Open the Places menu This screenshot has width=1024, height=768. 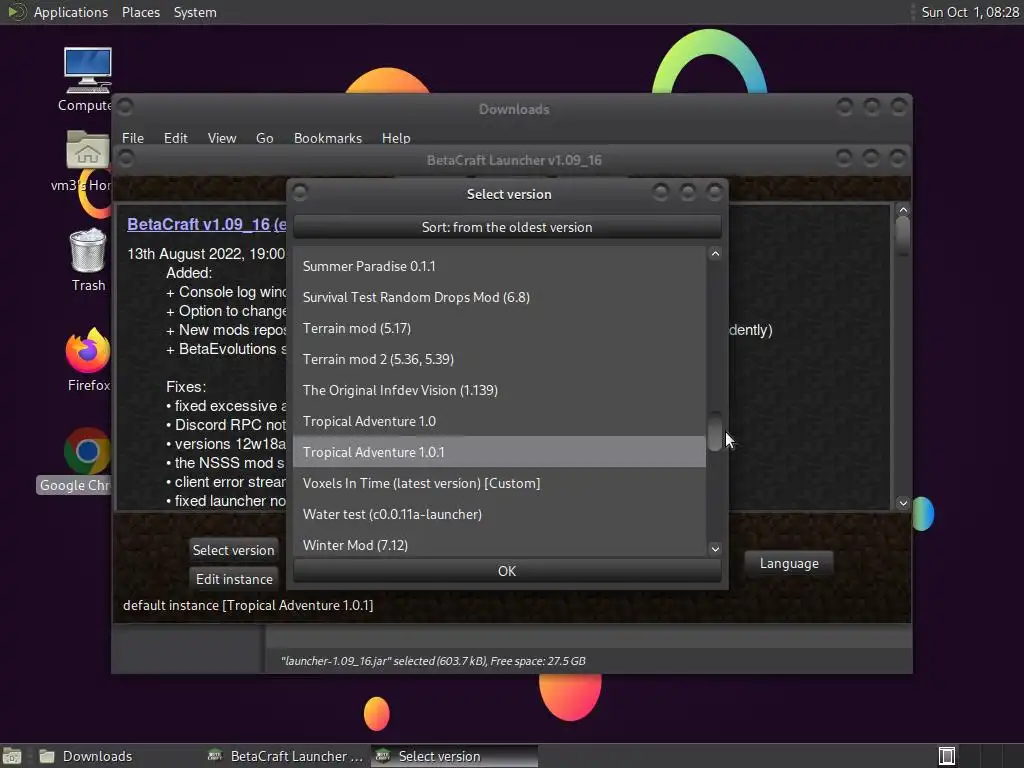140,12
